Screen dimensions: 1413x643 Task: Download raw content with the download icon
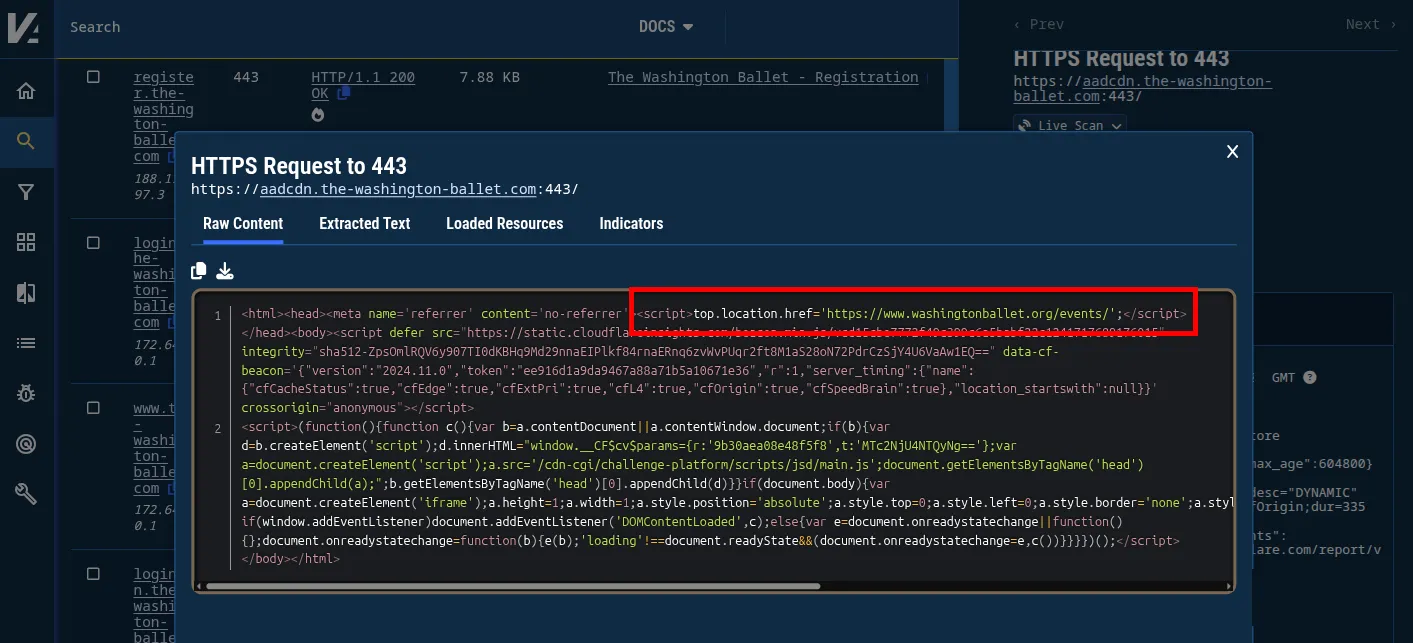pyautogui.click(x=225, y=271)
